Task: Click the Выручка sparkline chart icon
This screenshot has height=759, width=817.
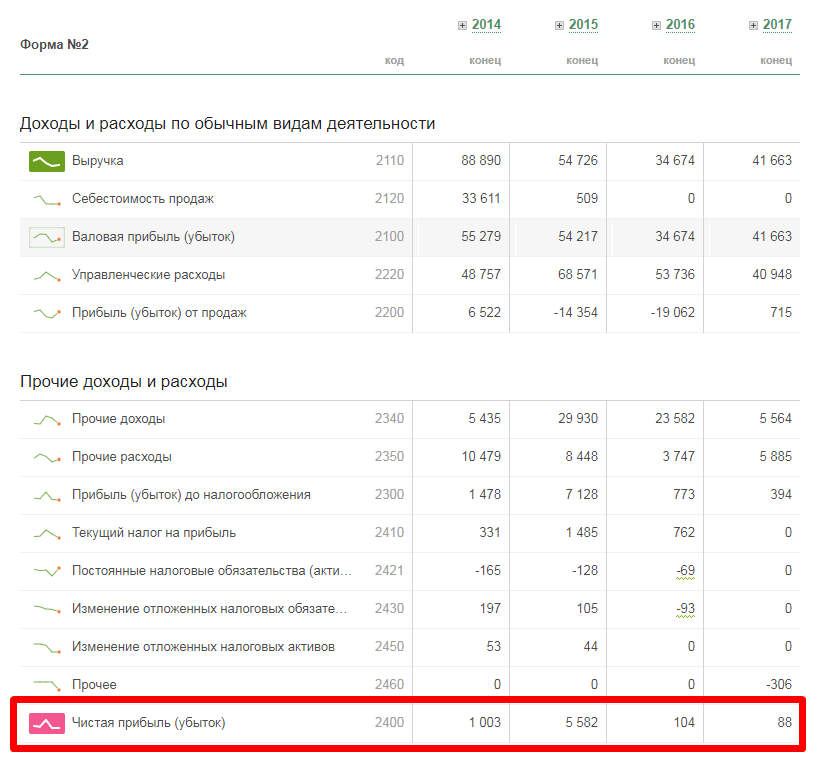Action: pyautogui.click(x=47, y=161)
